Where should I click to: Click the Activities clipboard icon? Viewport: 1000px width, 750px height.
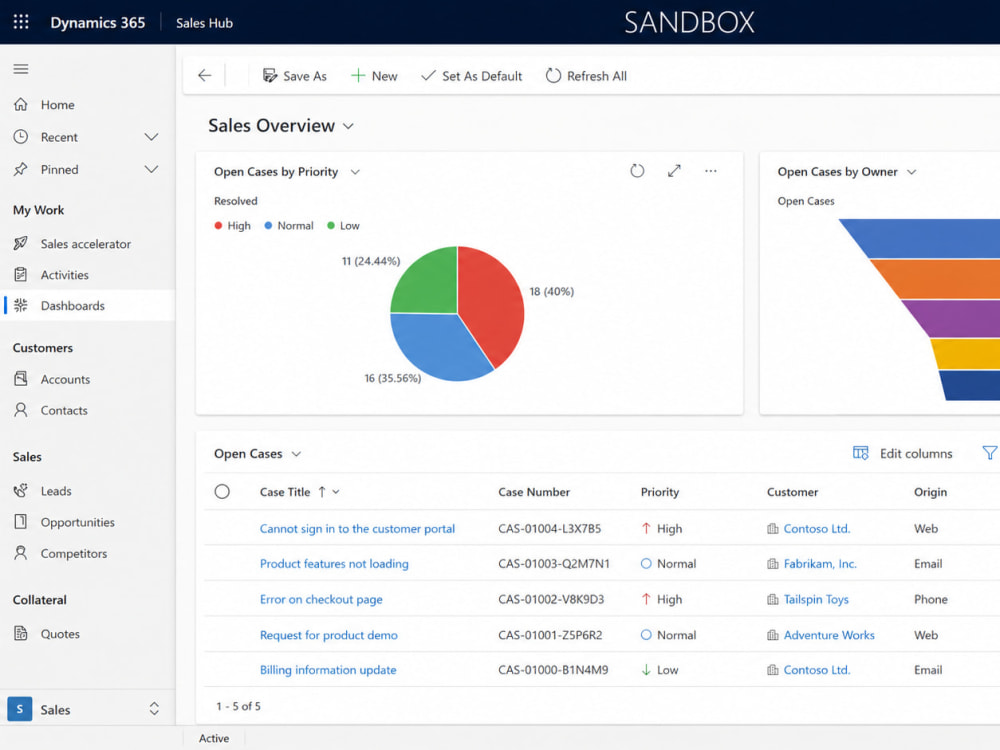pos(21,274)
